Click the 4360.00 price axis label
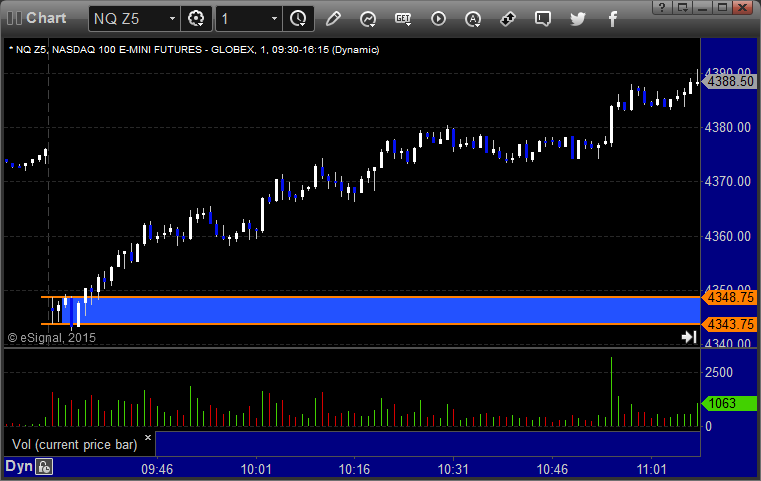This screenshot has width=761, height=481. point(728,236)
